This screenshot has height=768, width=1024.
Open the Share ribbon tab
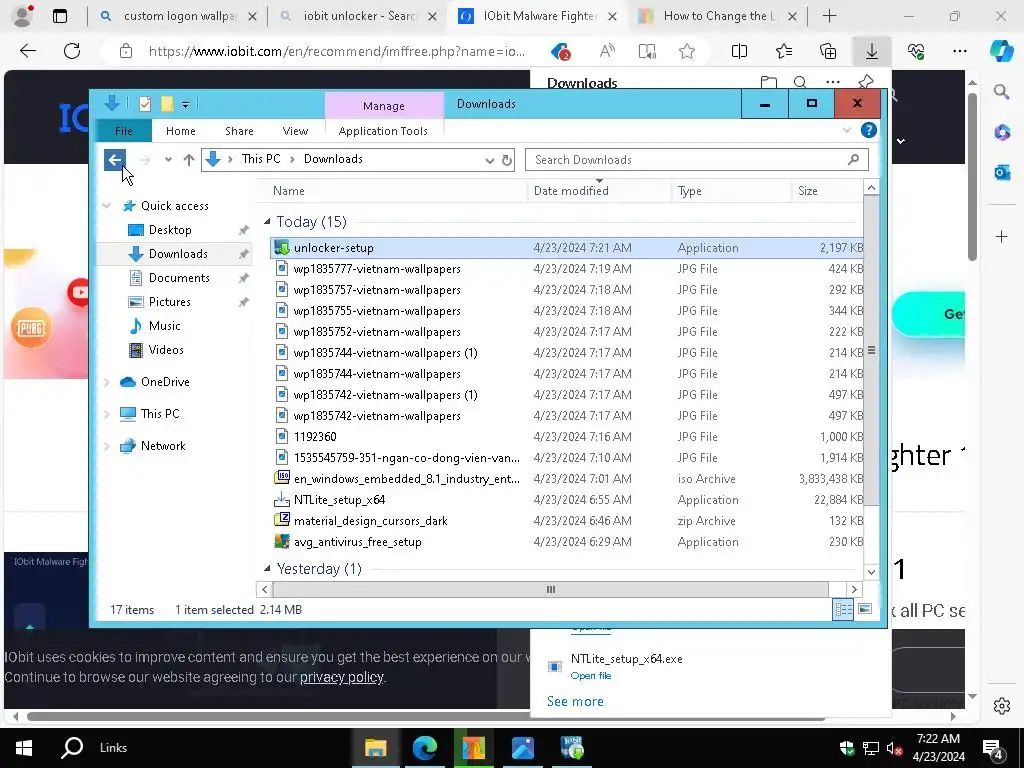239,131
